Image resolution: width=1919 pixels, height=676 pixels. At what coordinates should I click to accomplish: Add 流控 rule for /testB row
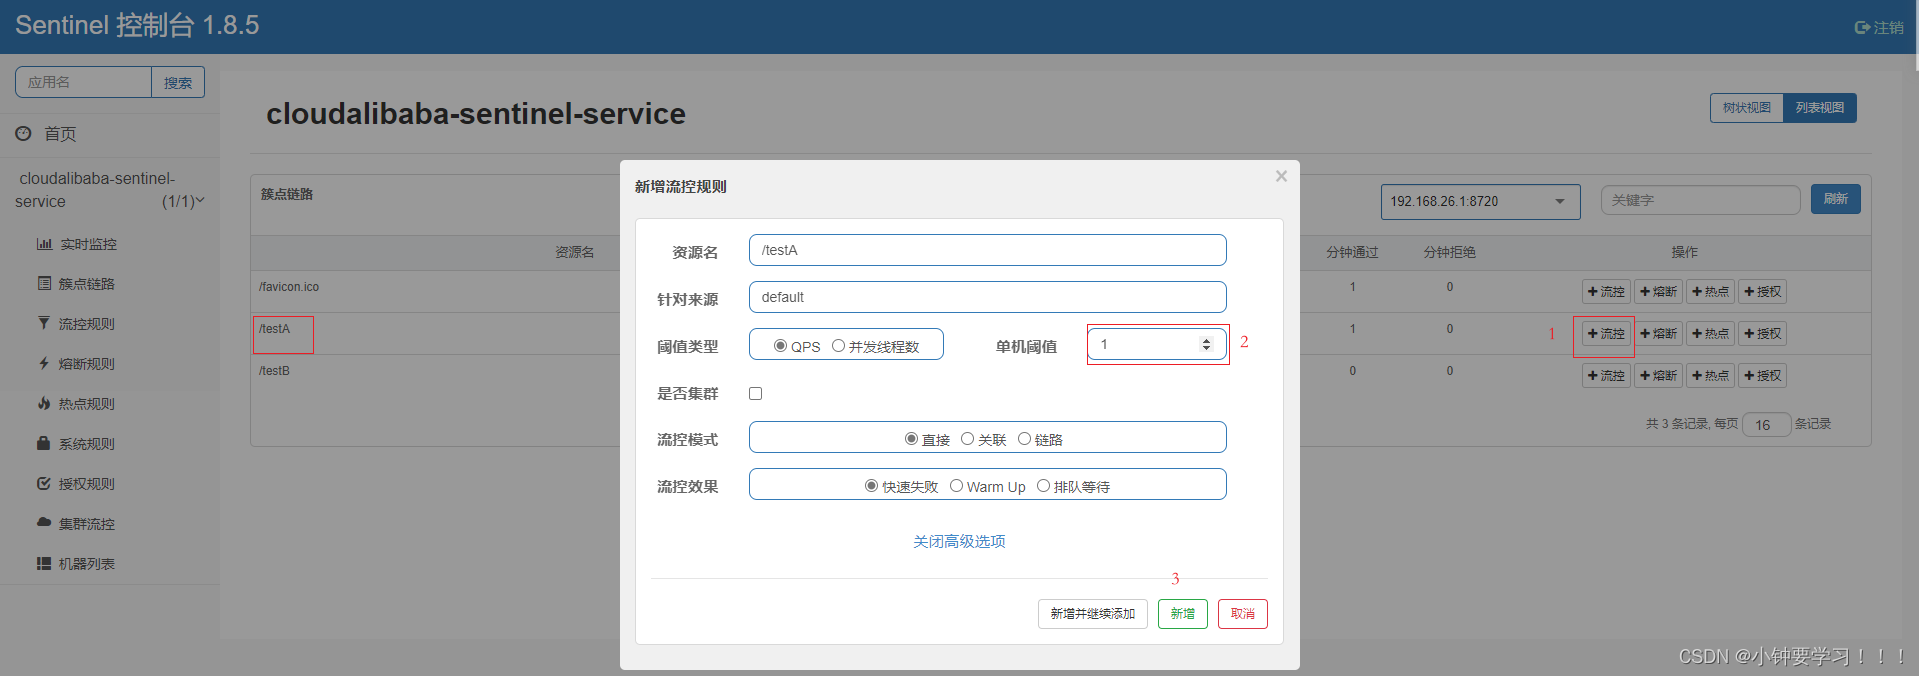(x=1606, y=376)
